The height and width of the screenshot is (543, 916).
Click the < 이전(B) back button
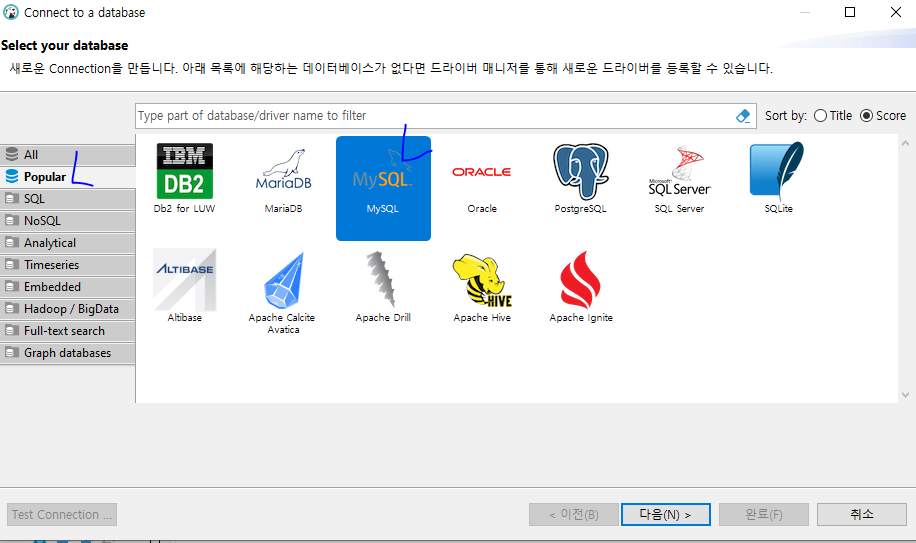[x=574, y=514]
